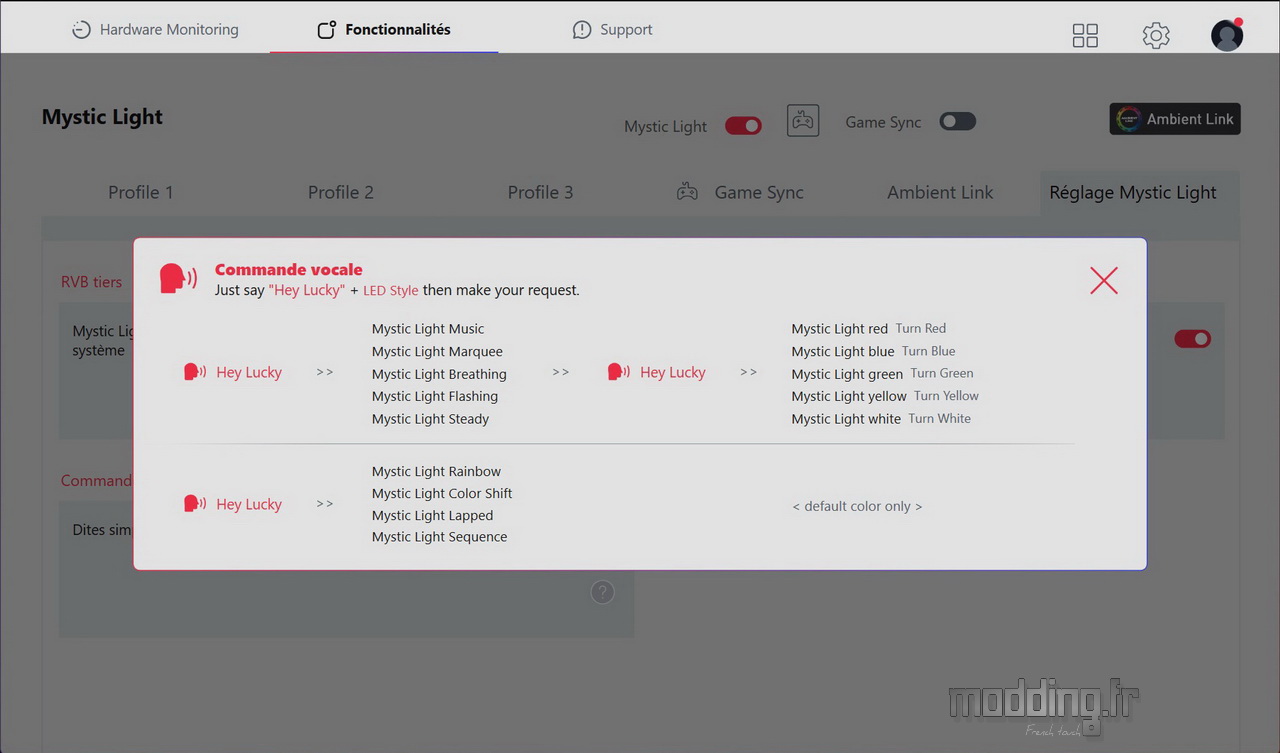Image resolution: width=1280 pixels, height=753 pixels.
Task: Open the Ambient Link tab
Action: pos(940,192)
